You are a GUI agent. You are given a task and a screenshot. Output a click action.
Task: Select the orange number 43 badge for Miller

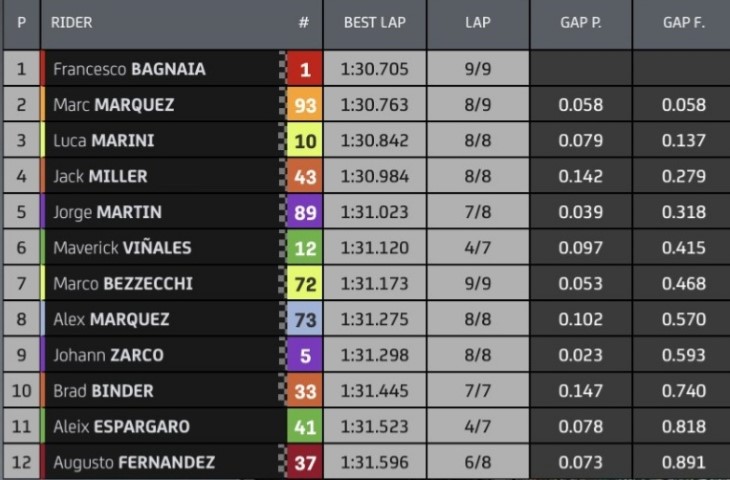click(x=304, y=176)
